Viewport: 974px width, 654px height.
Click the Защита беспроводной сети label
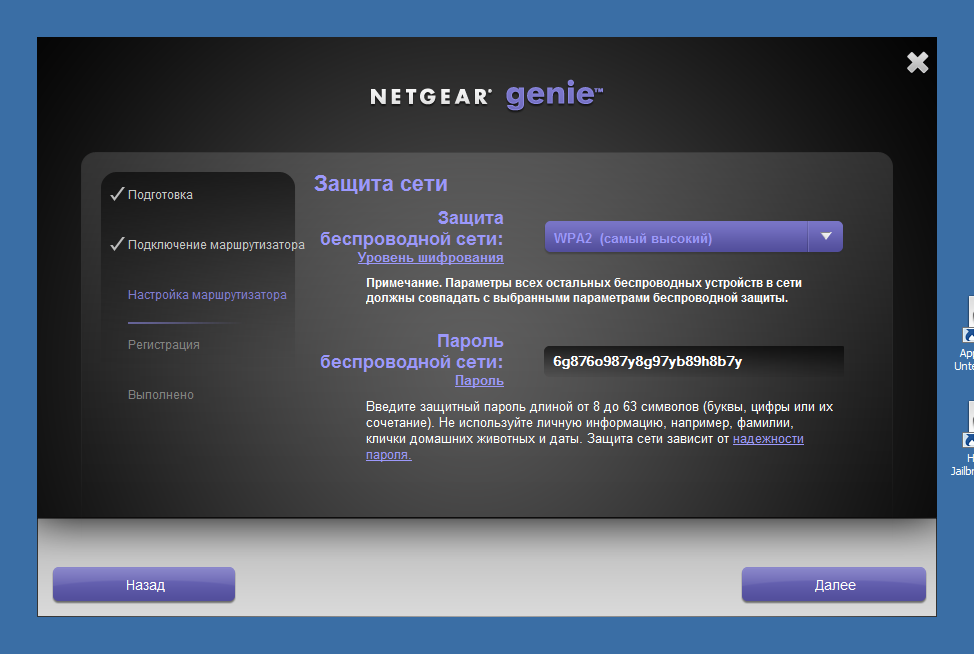[x=411, y=228]
